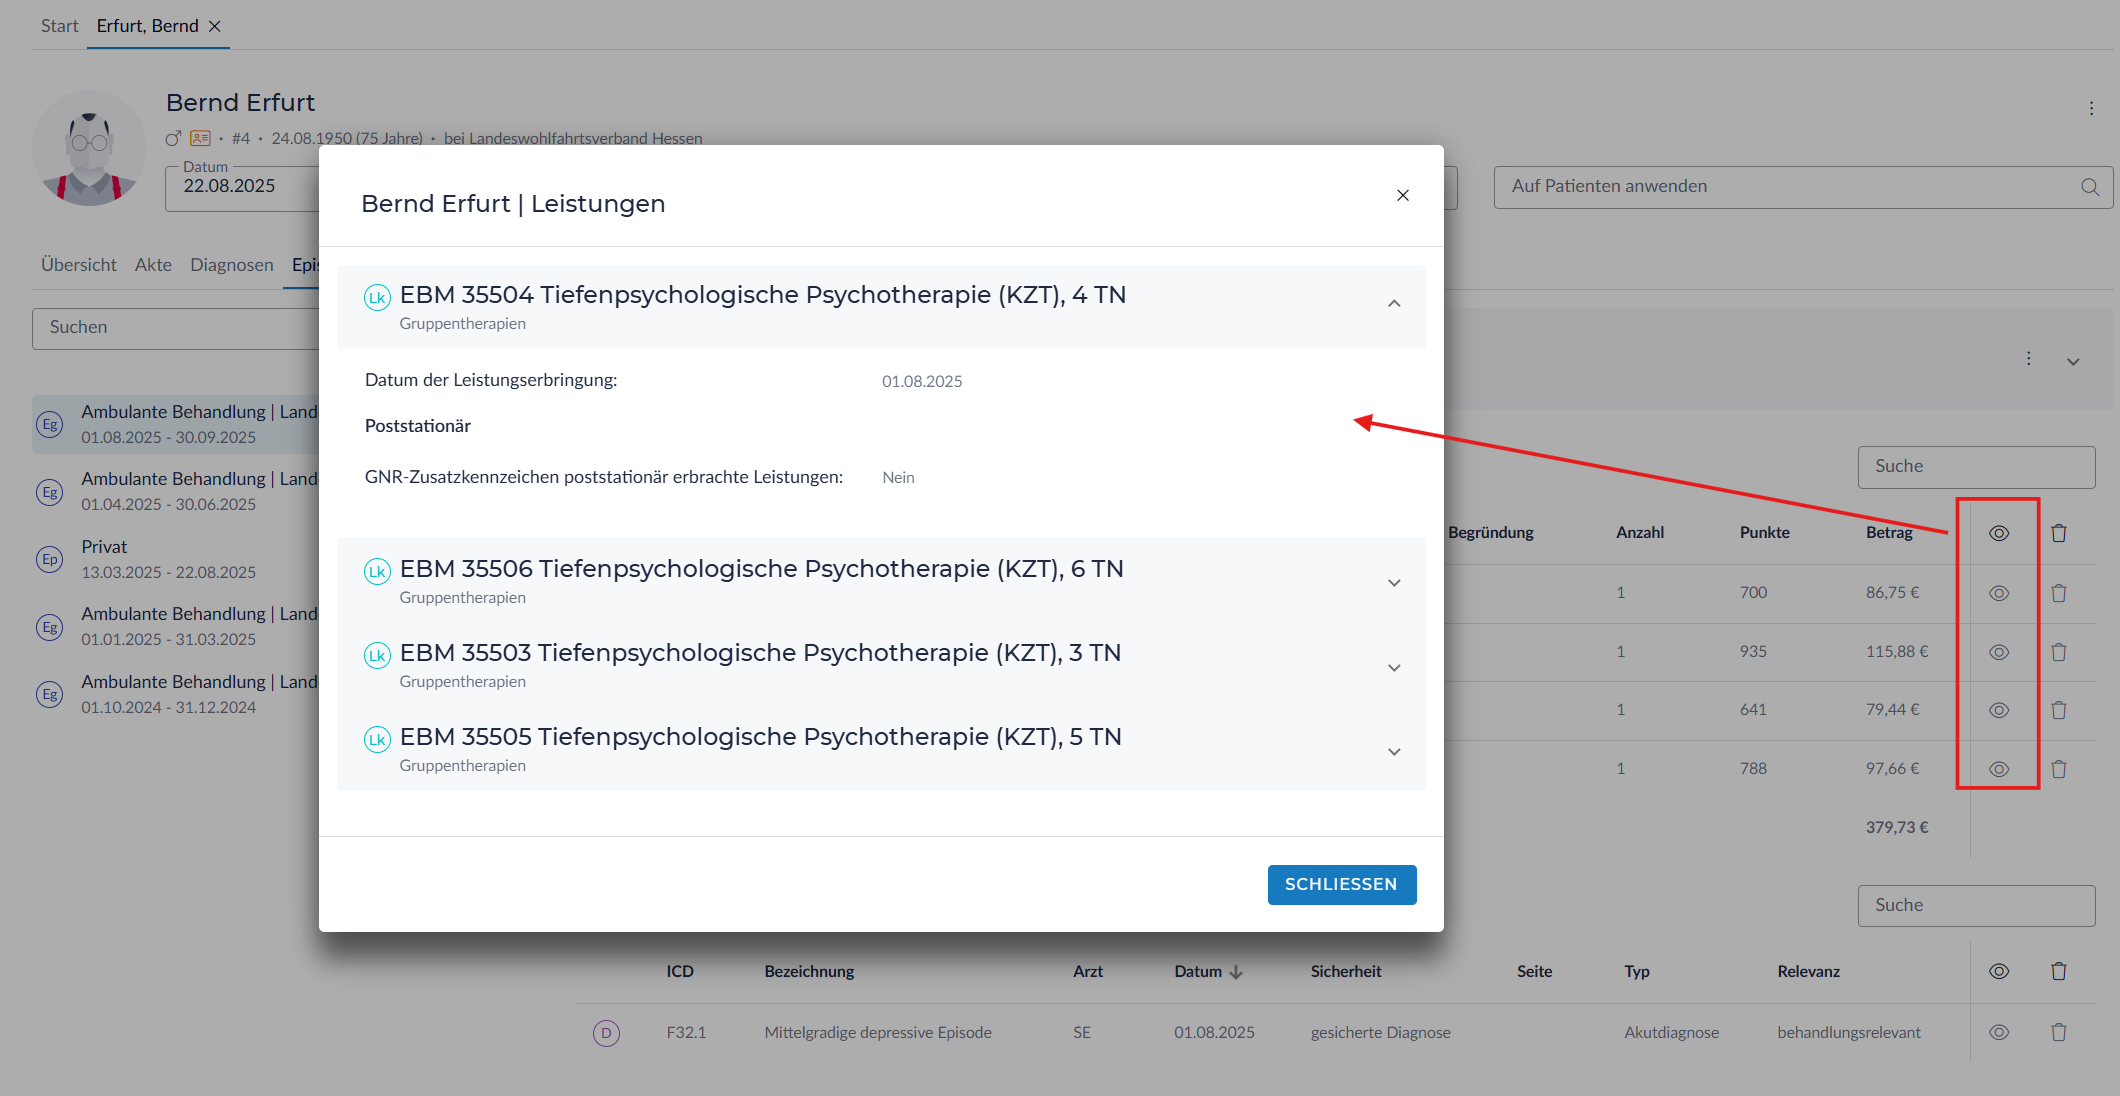Collapse the EBM 35504 service entry

coord(1394,304)
